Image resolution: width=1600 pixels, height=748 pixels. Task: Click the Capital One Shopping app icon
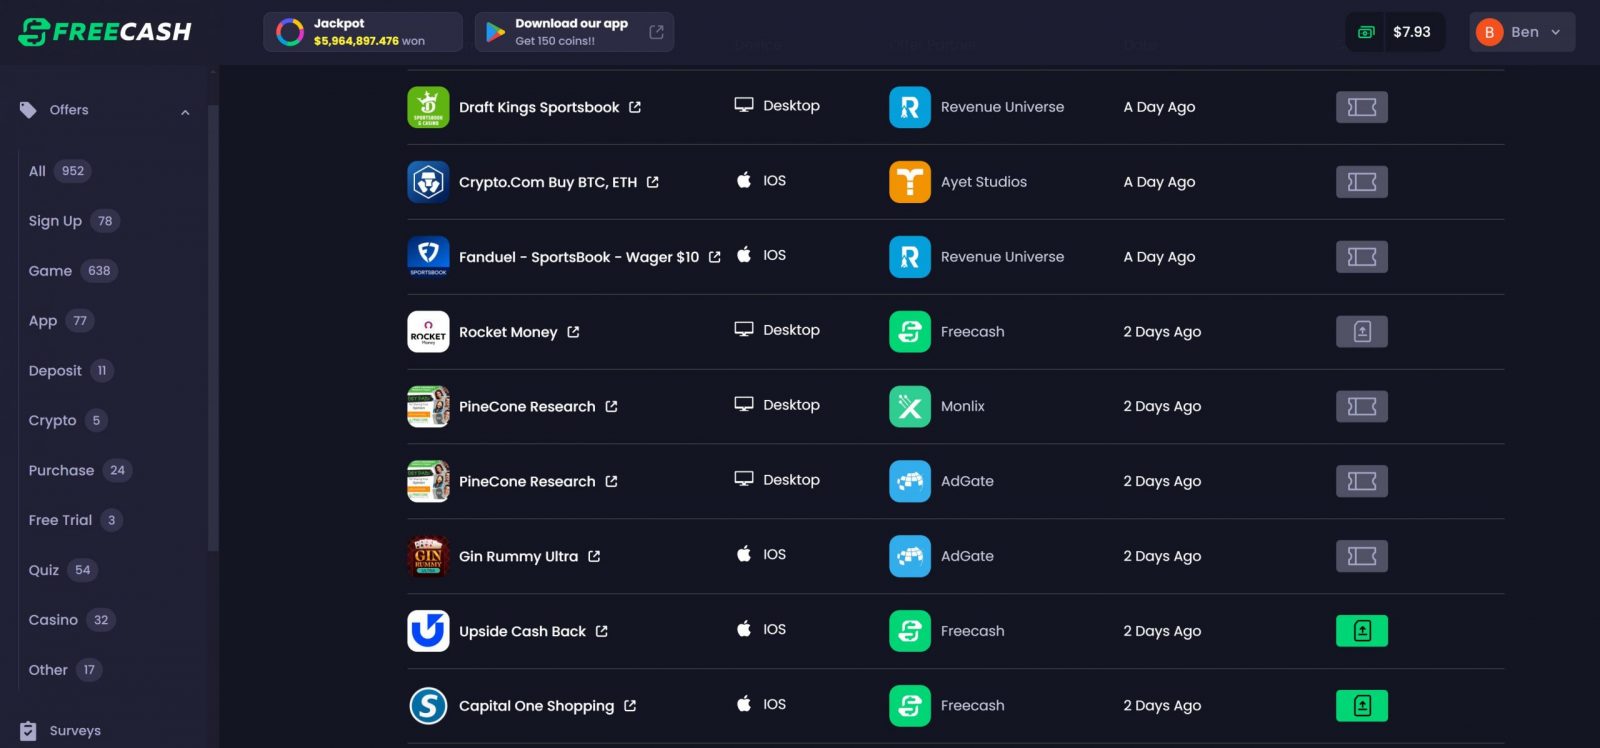coord(428,706)
